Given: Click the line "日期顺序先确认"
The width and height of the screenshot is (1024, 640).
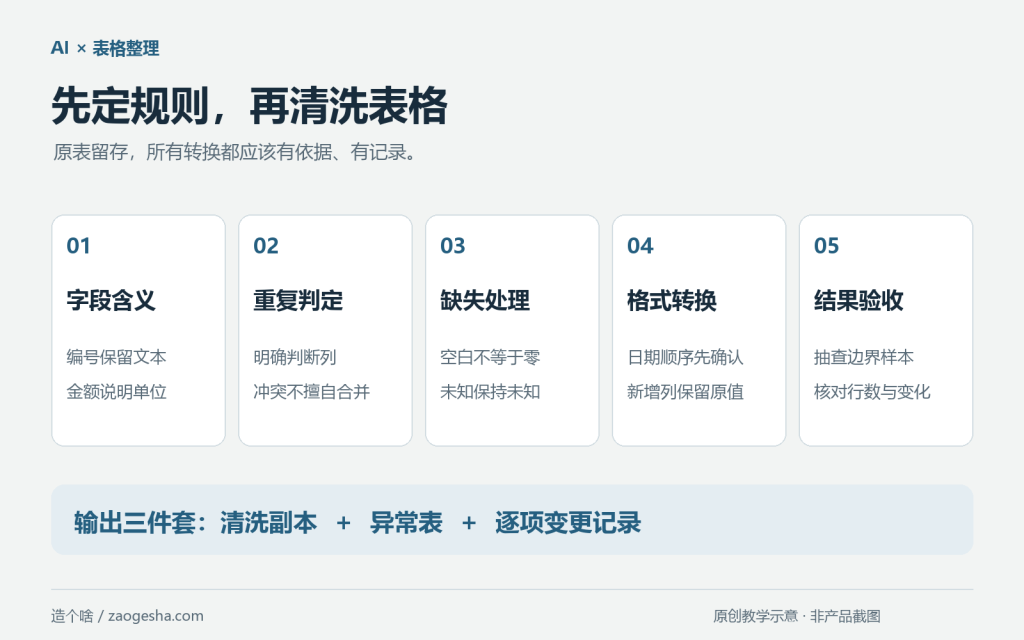Looking at the screenshot, I should [685, 357].
